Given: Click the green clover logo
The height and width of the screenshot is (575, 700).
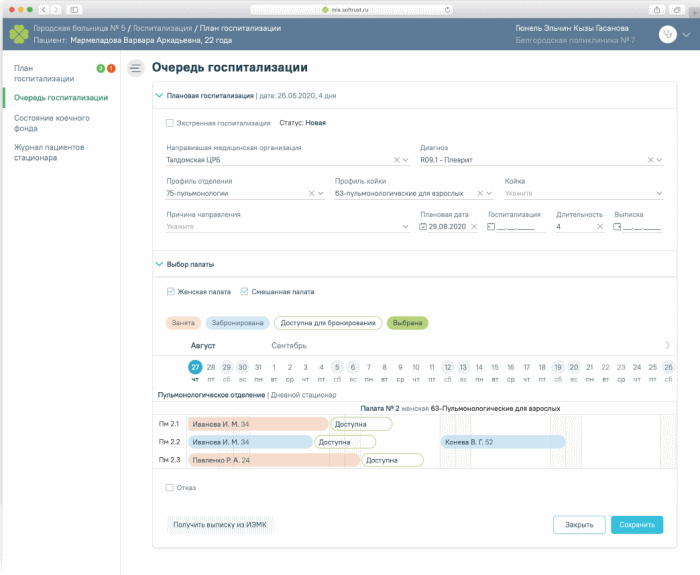Looking at the screenshot, I should (19, 34).
